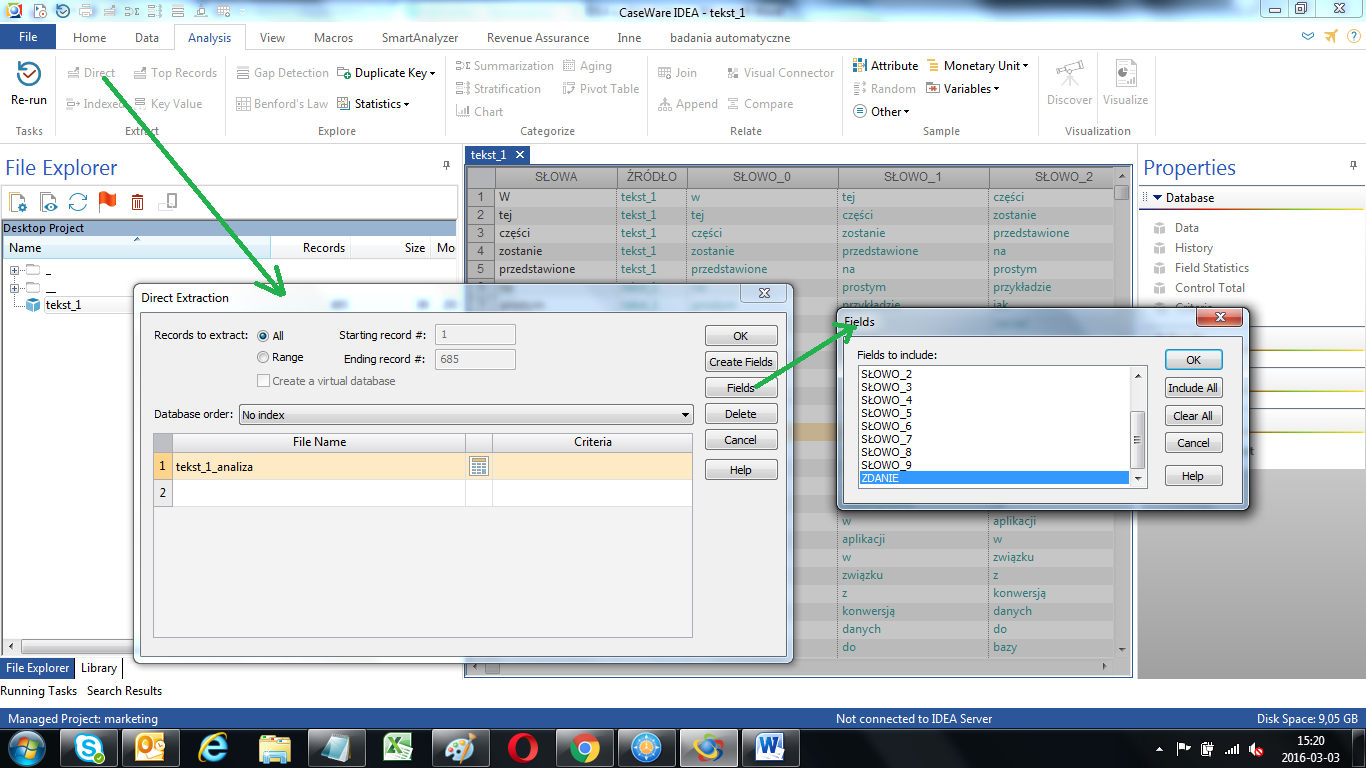Image resolution: width=1366 pixels, height=768 pixels.
Task: Open the SmartAnalyzer ribbon tab
Action: click(420, 38)
